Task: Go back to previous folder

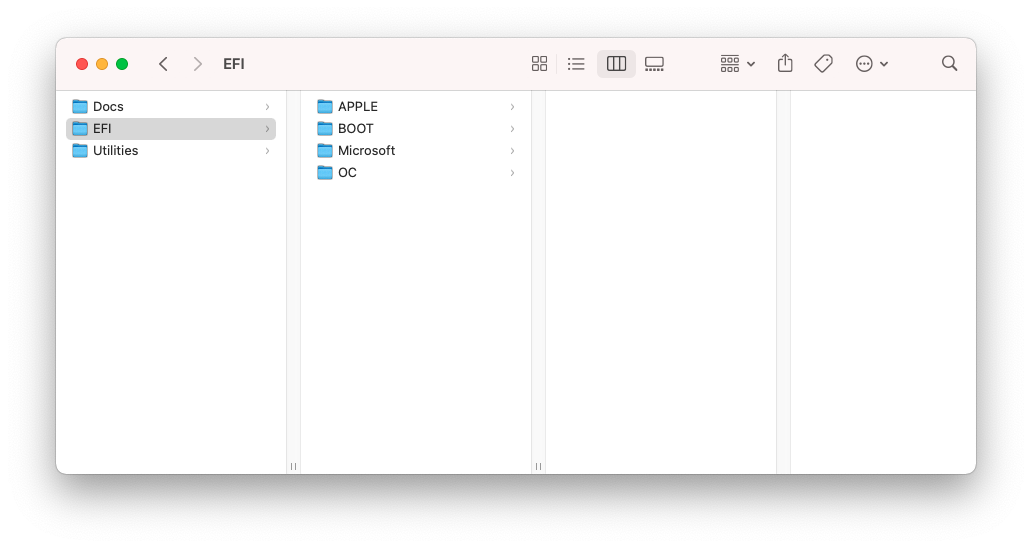Action: 163,64
